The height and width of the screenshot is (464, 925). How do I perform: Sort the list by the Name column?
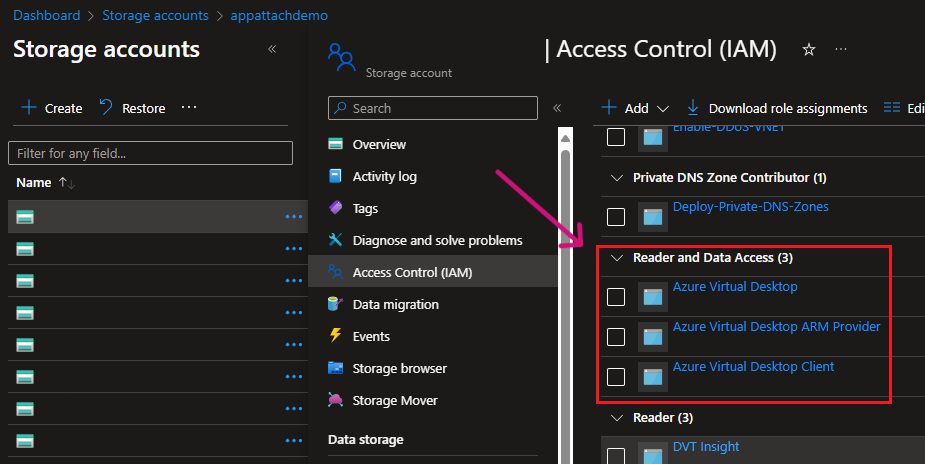(x=45, y=183)
